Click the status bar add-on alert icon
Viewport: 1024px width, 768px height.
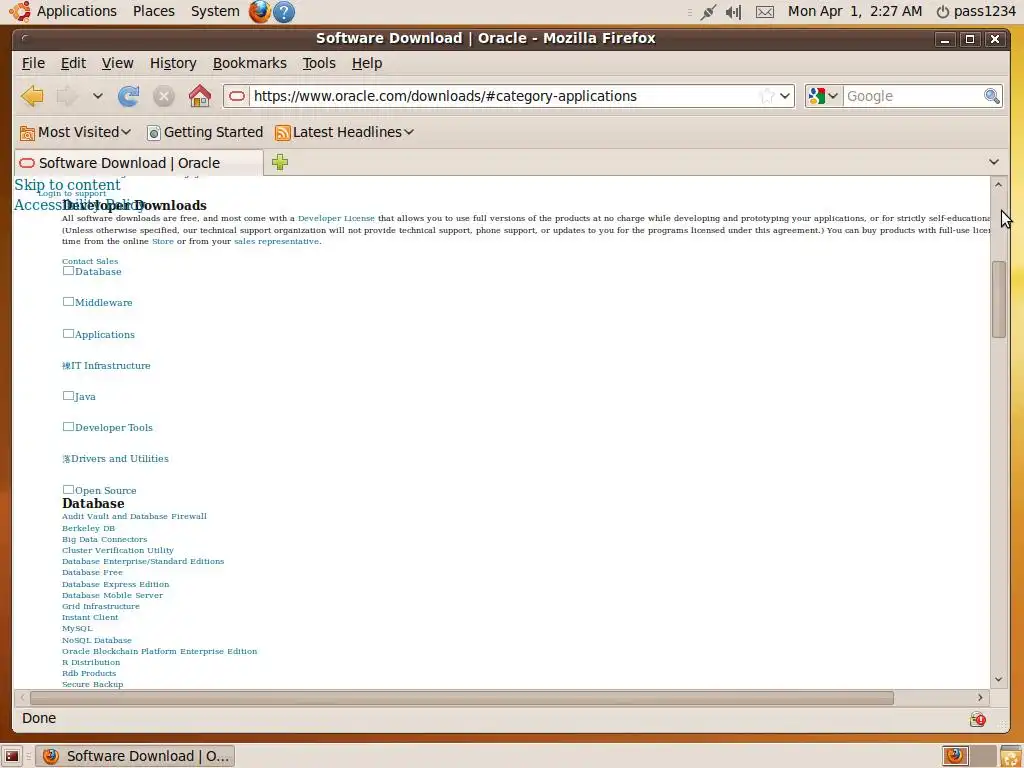click(978, 719)
